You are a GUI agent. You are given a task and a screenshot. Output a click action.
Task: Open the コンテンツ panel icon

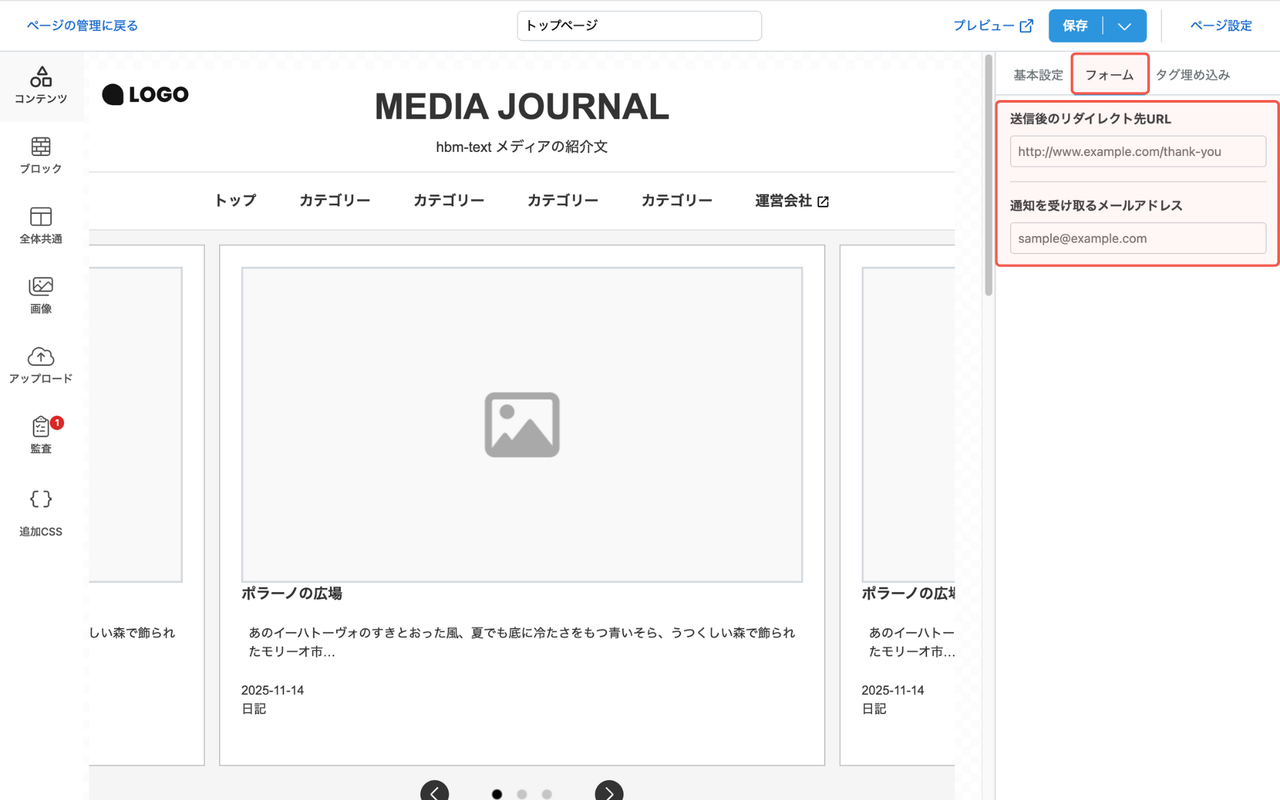pyautogui.click(x=41, y=86)
